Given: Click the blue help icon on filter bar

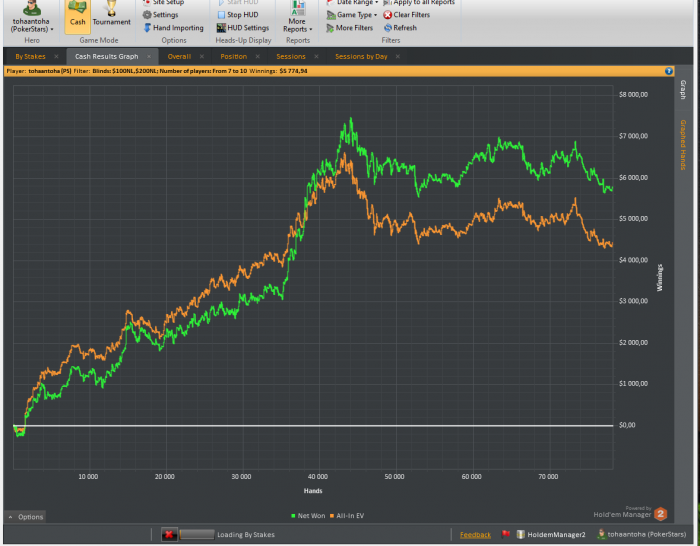Looking at the screenshot, I should click(669, 72).
